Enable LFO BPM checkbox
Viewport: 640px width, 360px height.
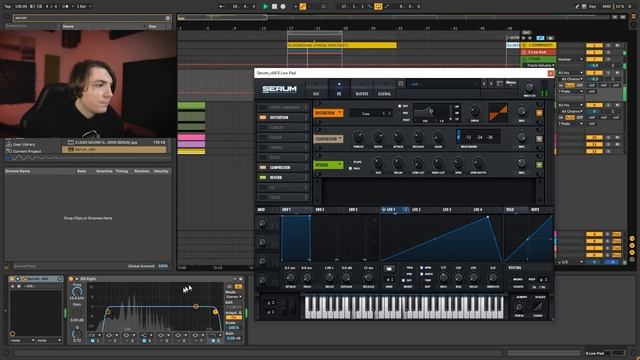pos(422,268)
